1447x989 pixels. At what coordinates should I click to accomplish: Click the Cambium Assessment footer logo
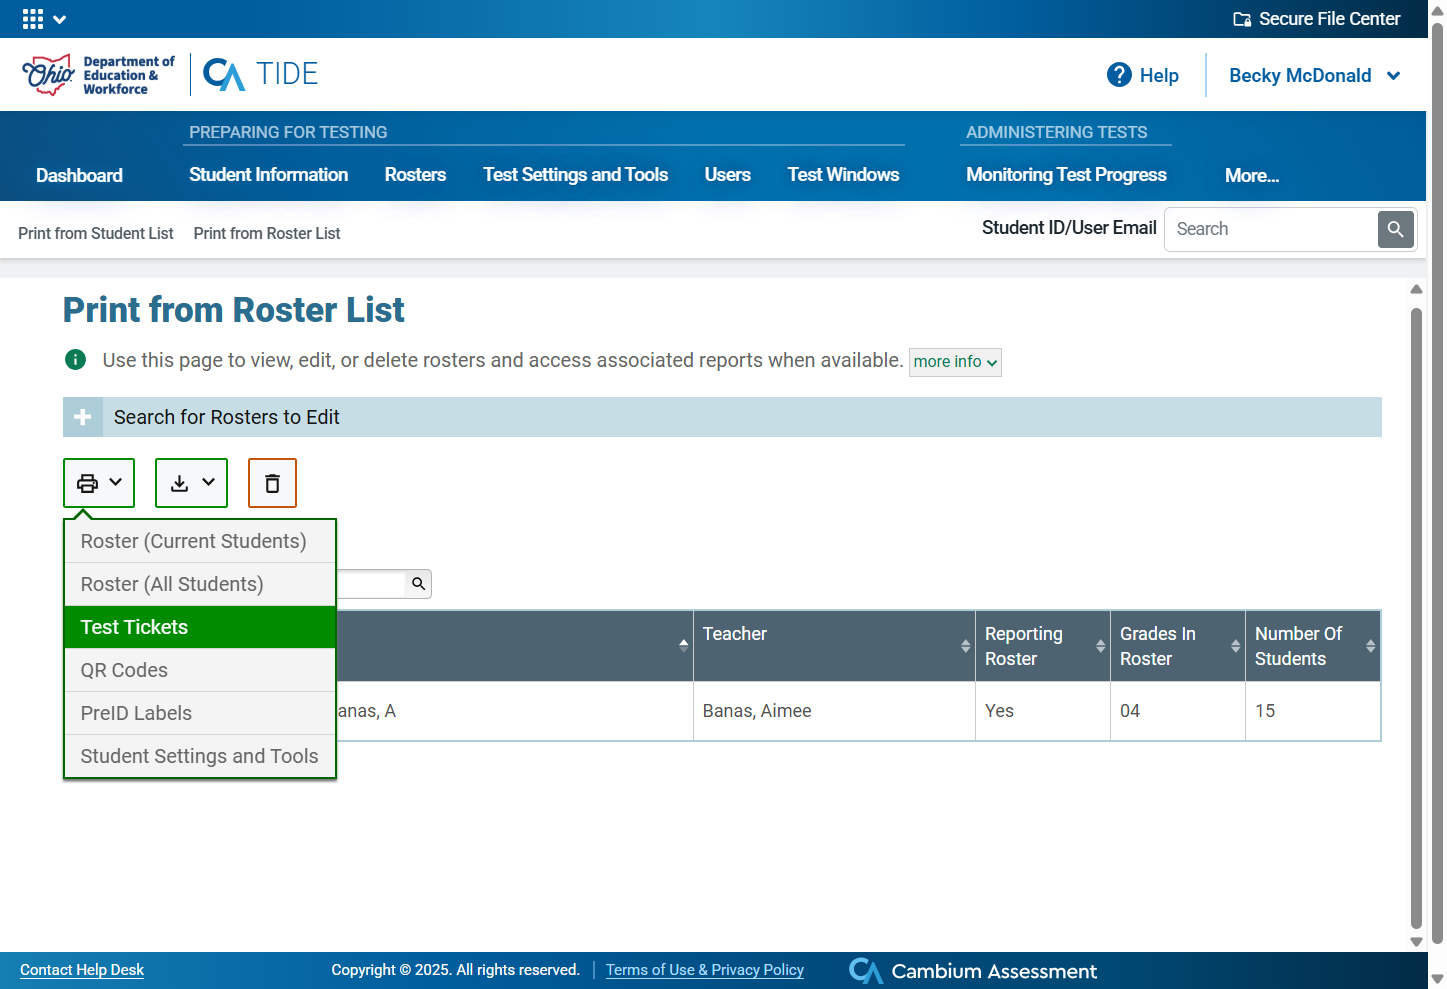(973, 971)
